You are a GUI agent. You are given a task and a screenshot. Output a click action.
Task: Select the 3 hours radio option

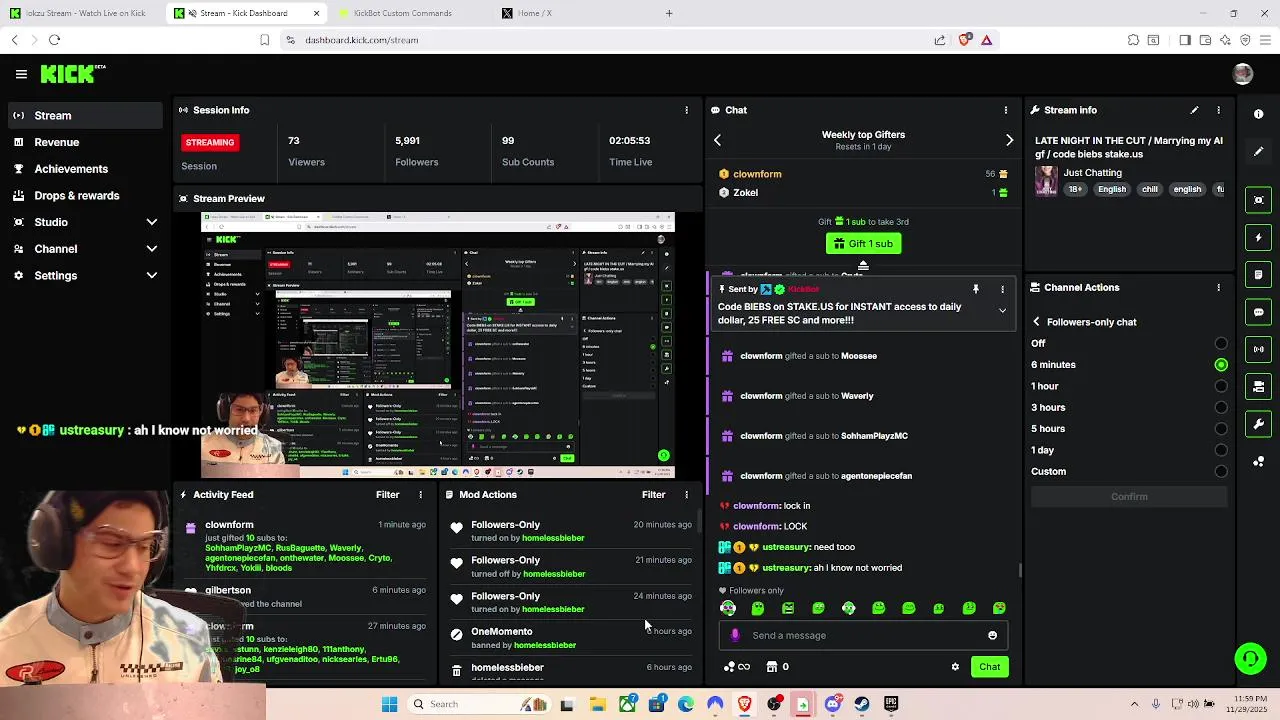click(1221, 407)
